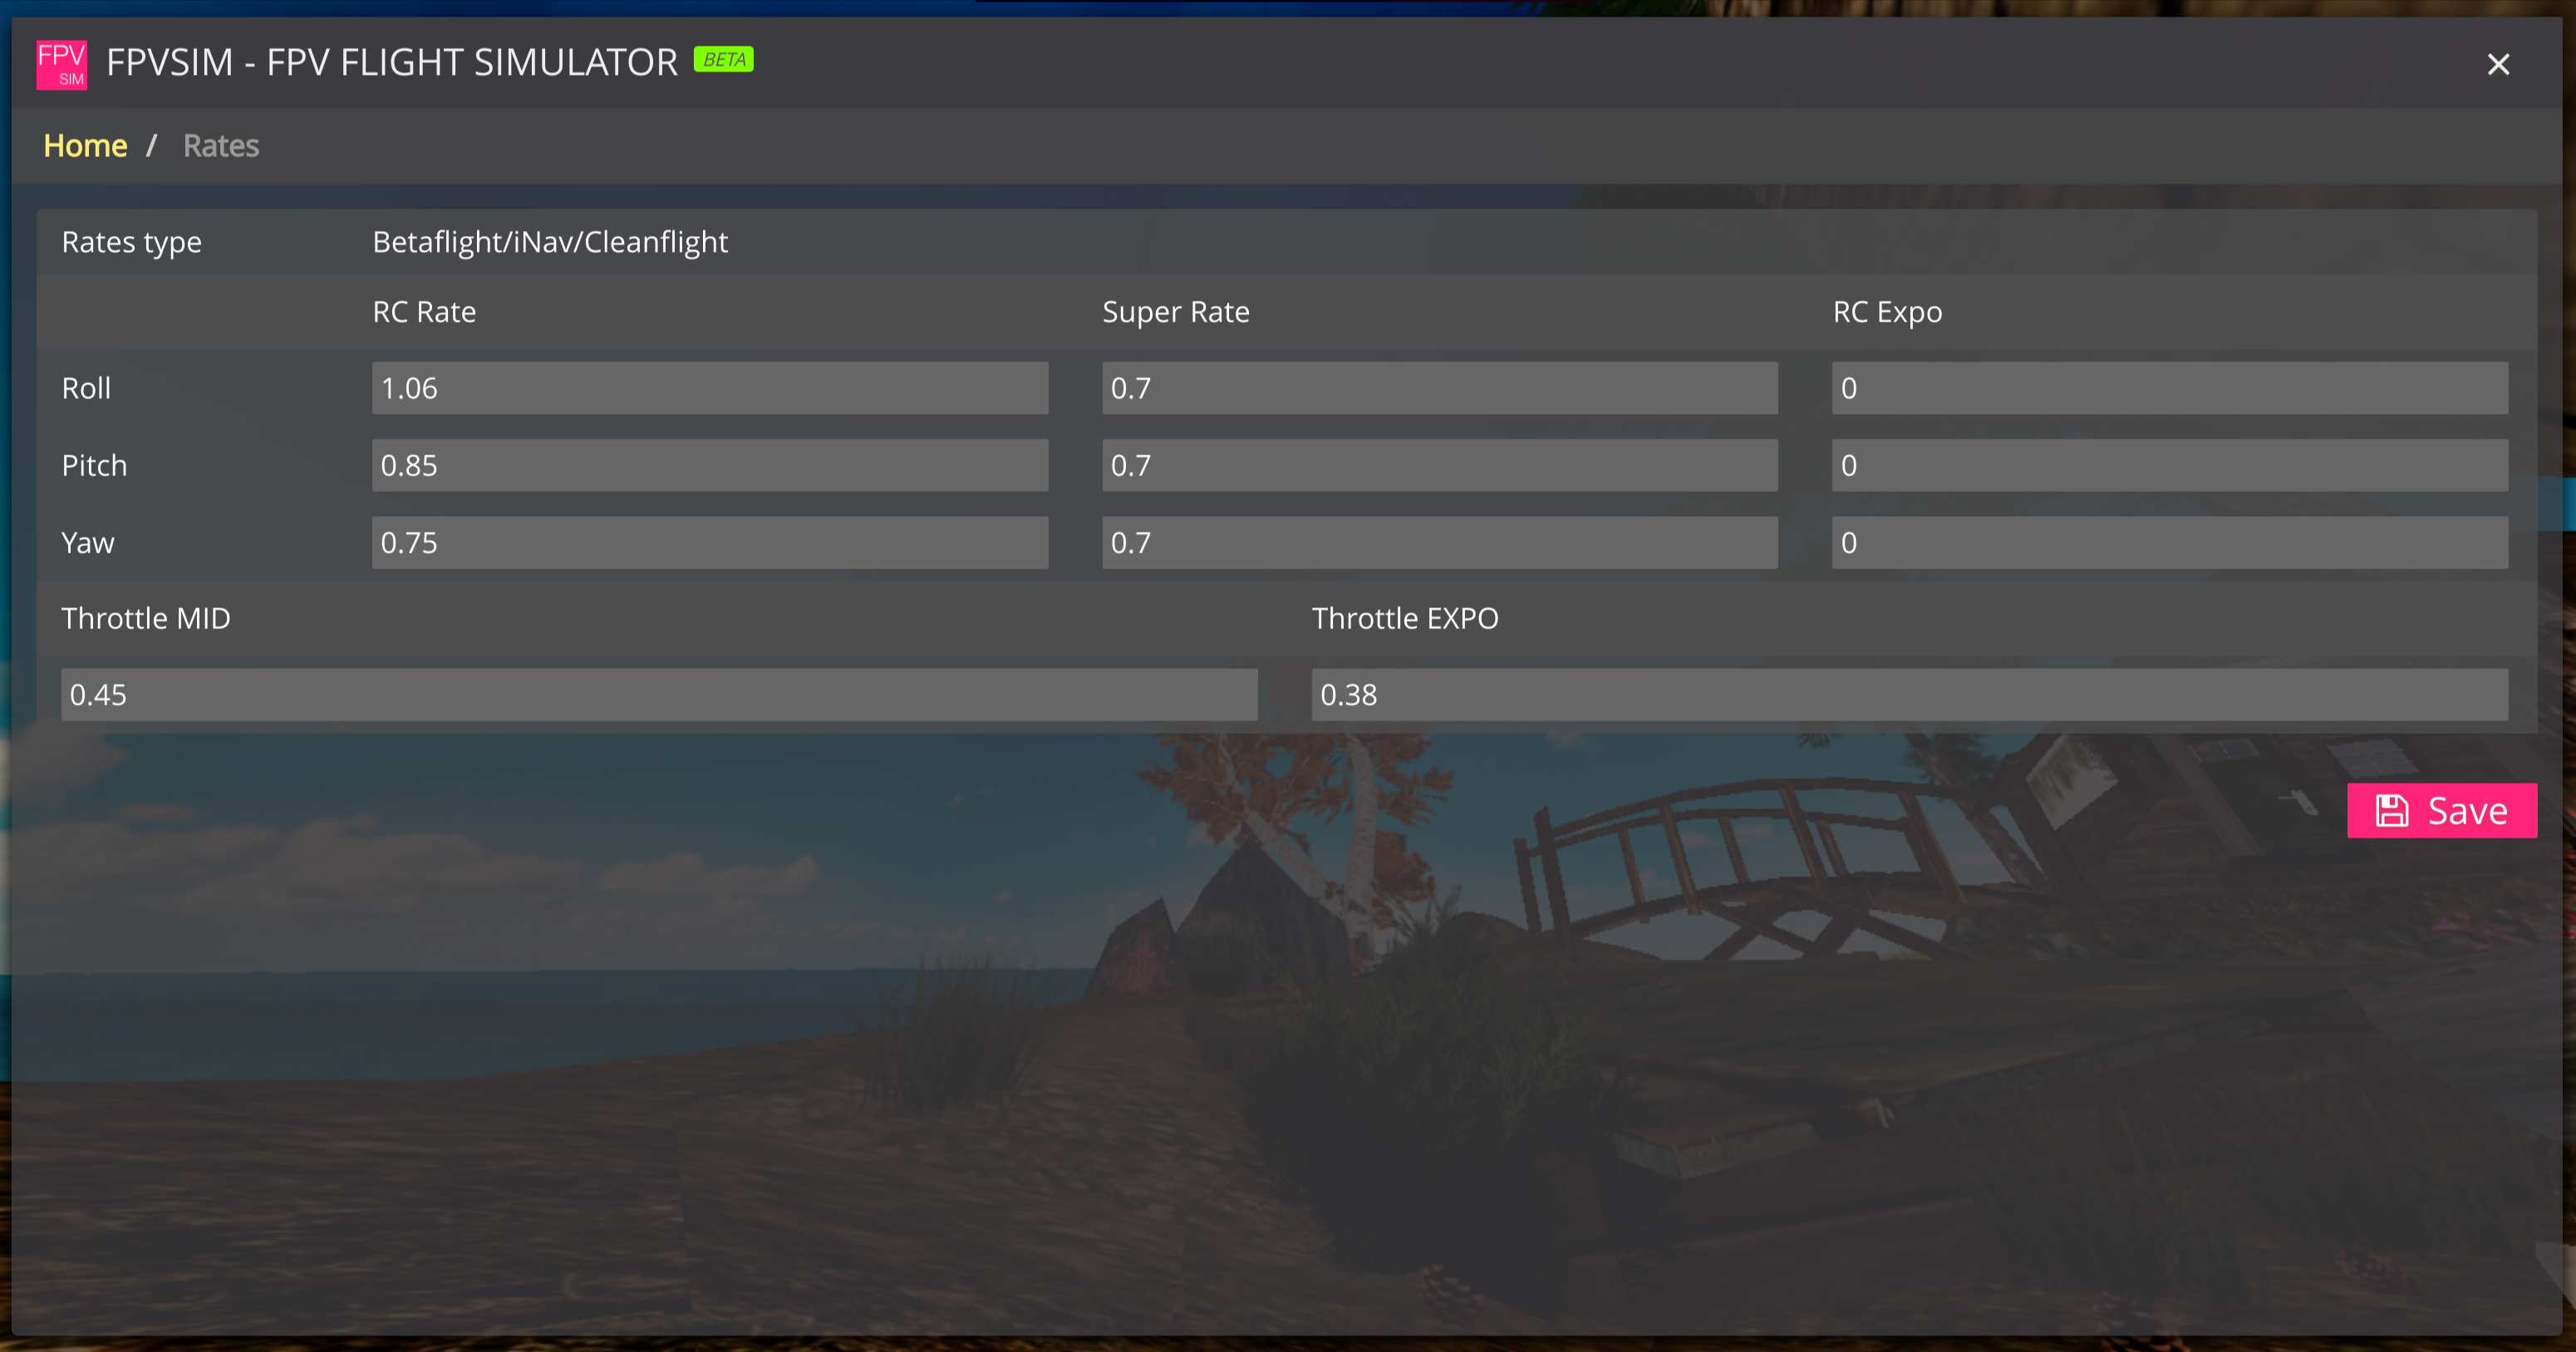Select the Yaw Super Rate input
The image size is (2576, 1352).
pyautogui.click(x=1439, y=542)
